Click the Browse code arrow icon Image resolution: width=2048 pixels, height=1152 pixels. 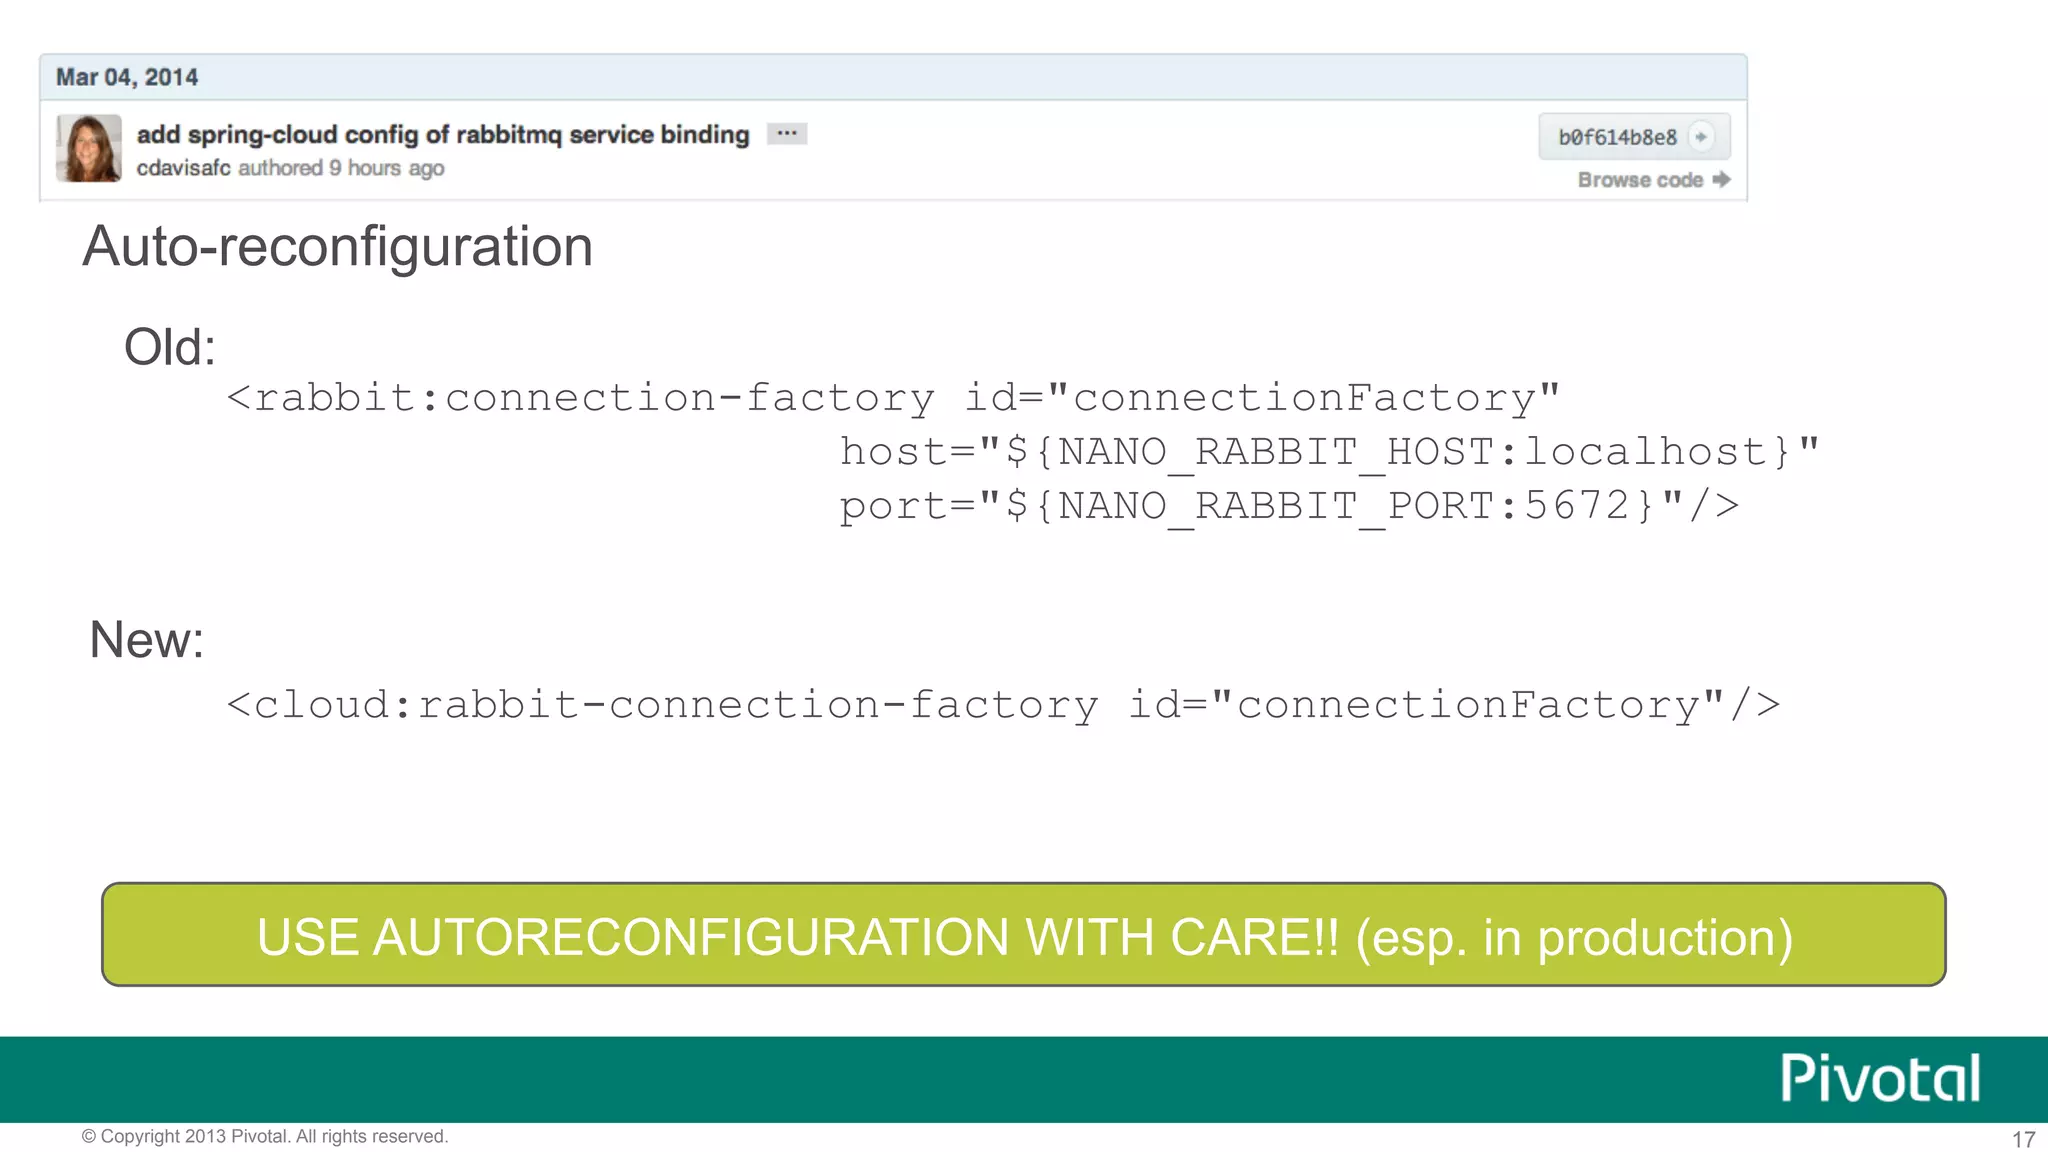[x=1721, y=180]
